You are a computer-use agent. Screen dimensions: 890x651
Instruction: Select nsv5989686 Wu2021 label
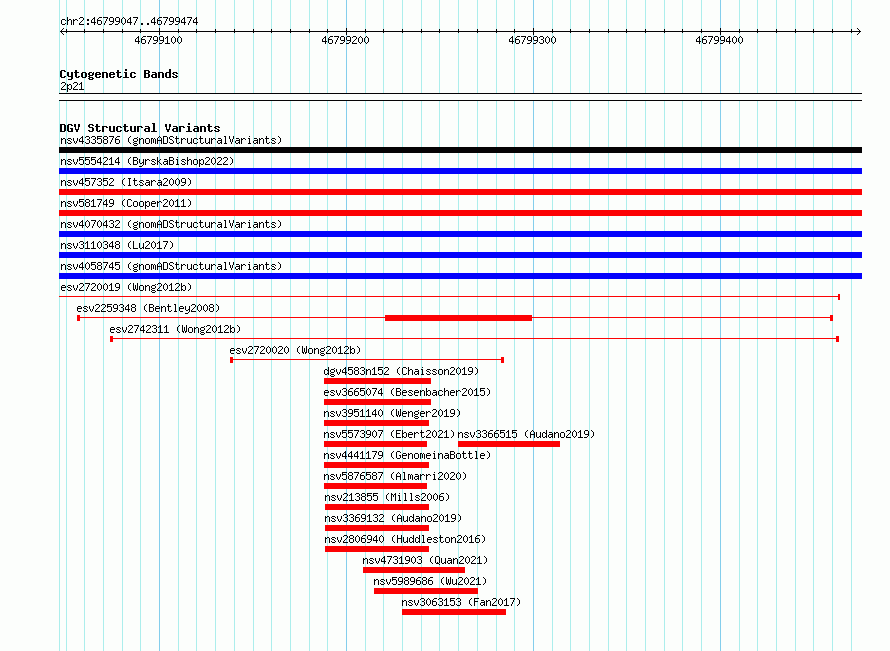pos(430,581)
